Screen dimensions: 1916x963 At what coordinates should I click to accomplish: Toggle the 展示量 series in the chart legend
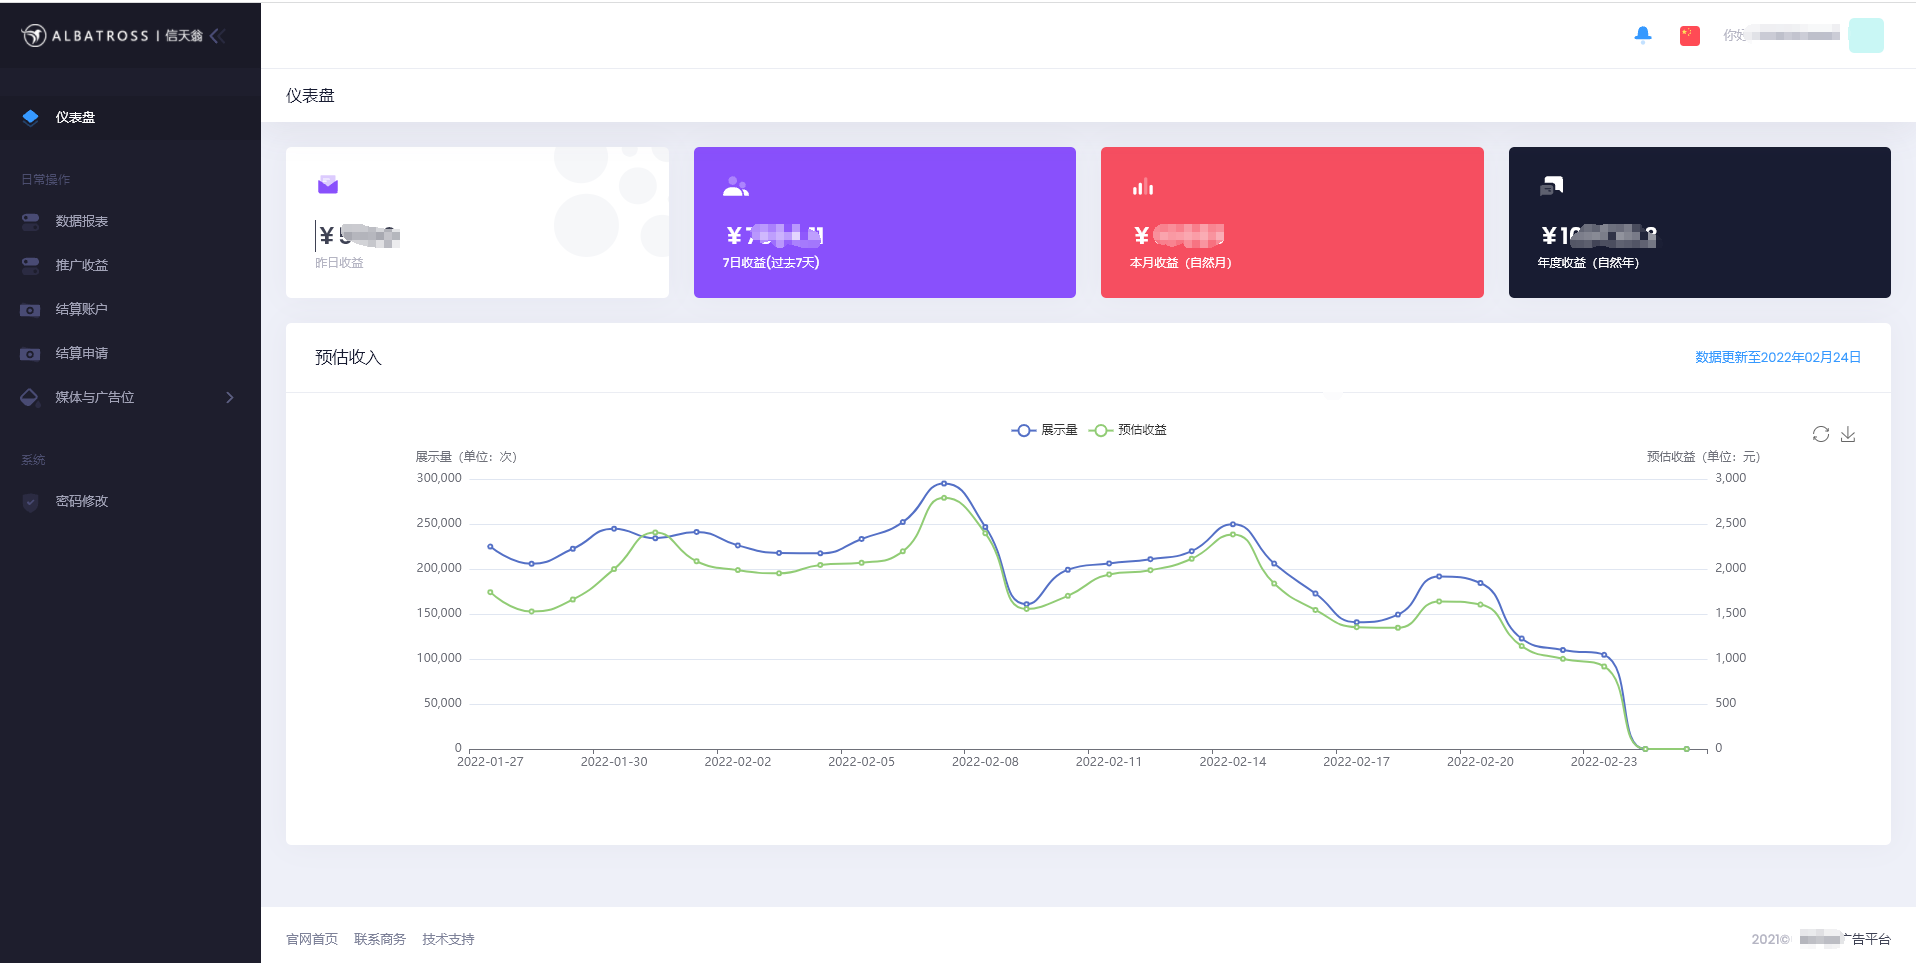[x=1045, y=430]
